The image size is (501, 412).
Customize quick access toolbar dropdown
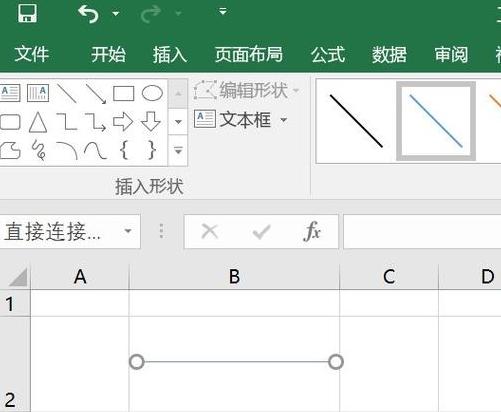223,12
